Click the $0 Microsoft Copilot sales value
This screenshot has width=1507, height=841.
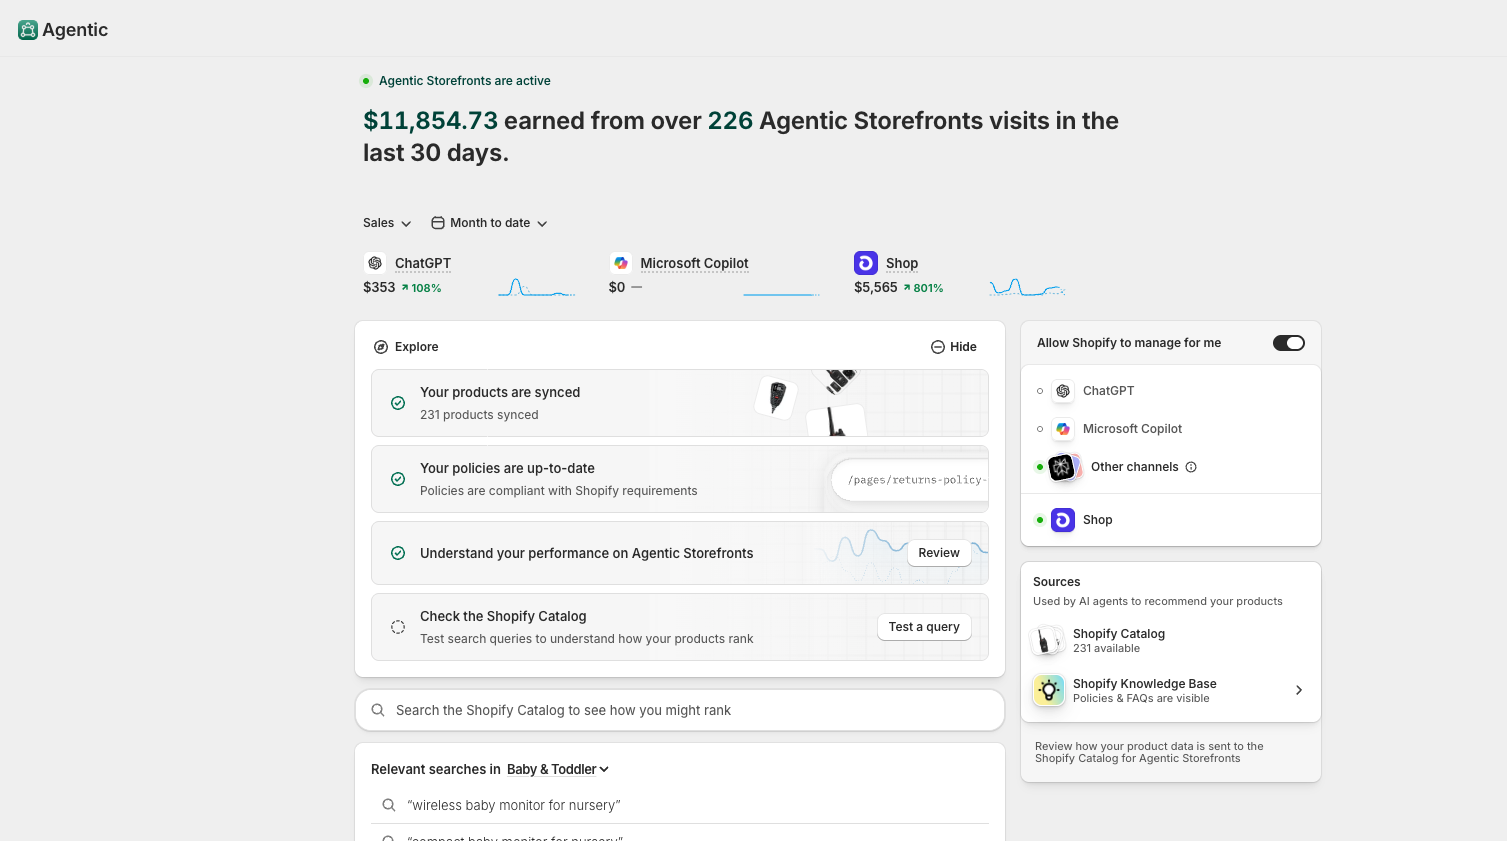617,287
